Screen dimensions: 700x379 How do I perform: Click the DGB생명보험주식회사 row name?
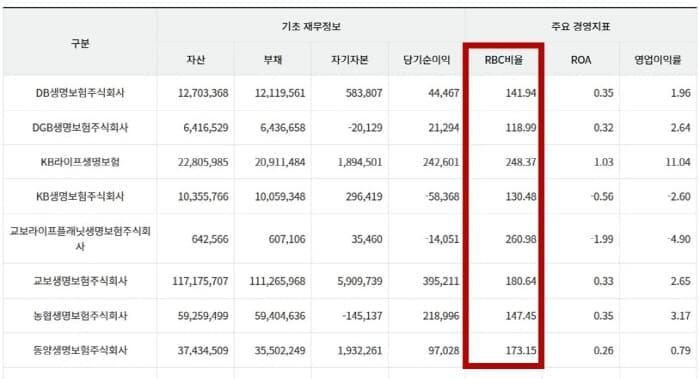(80, 128)
